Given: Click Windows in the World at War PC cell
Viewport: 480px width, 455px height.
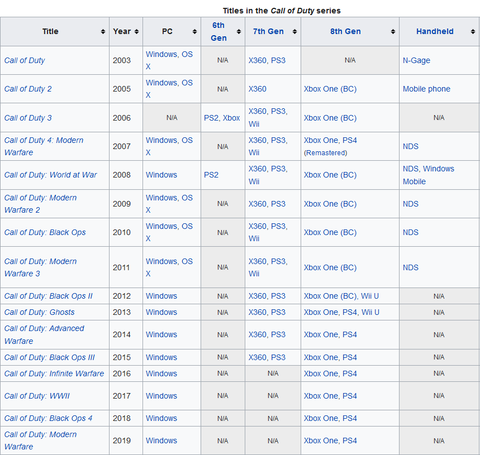Looking at the screenshot, I should 161,175.
